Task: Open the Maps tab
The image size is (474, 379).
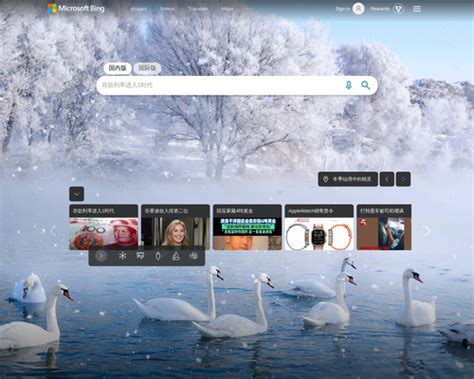Action: tap(227, 9)
